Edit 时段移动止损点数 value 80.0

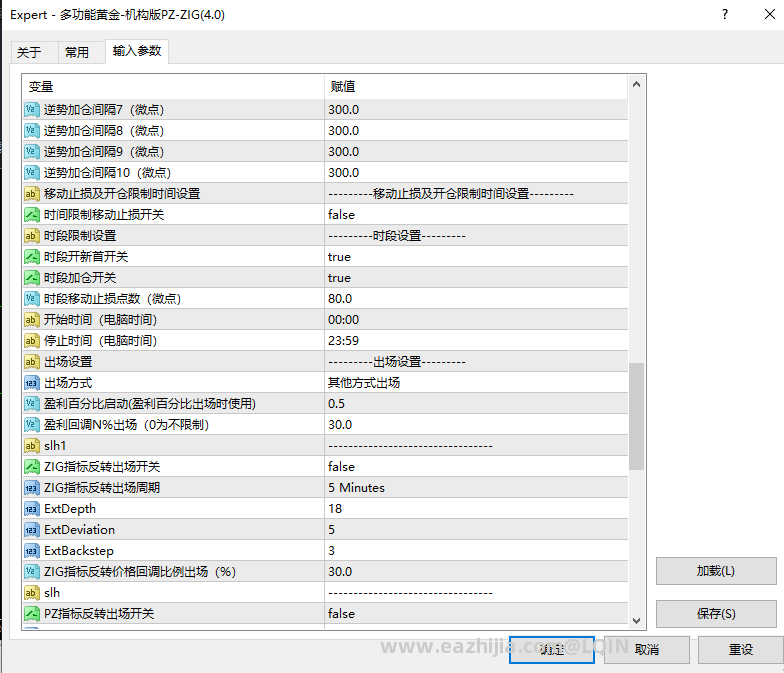[476, 298]
